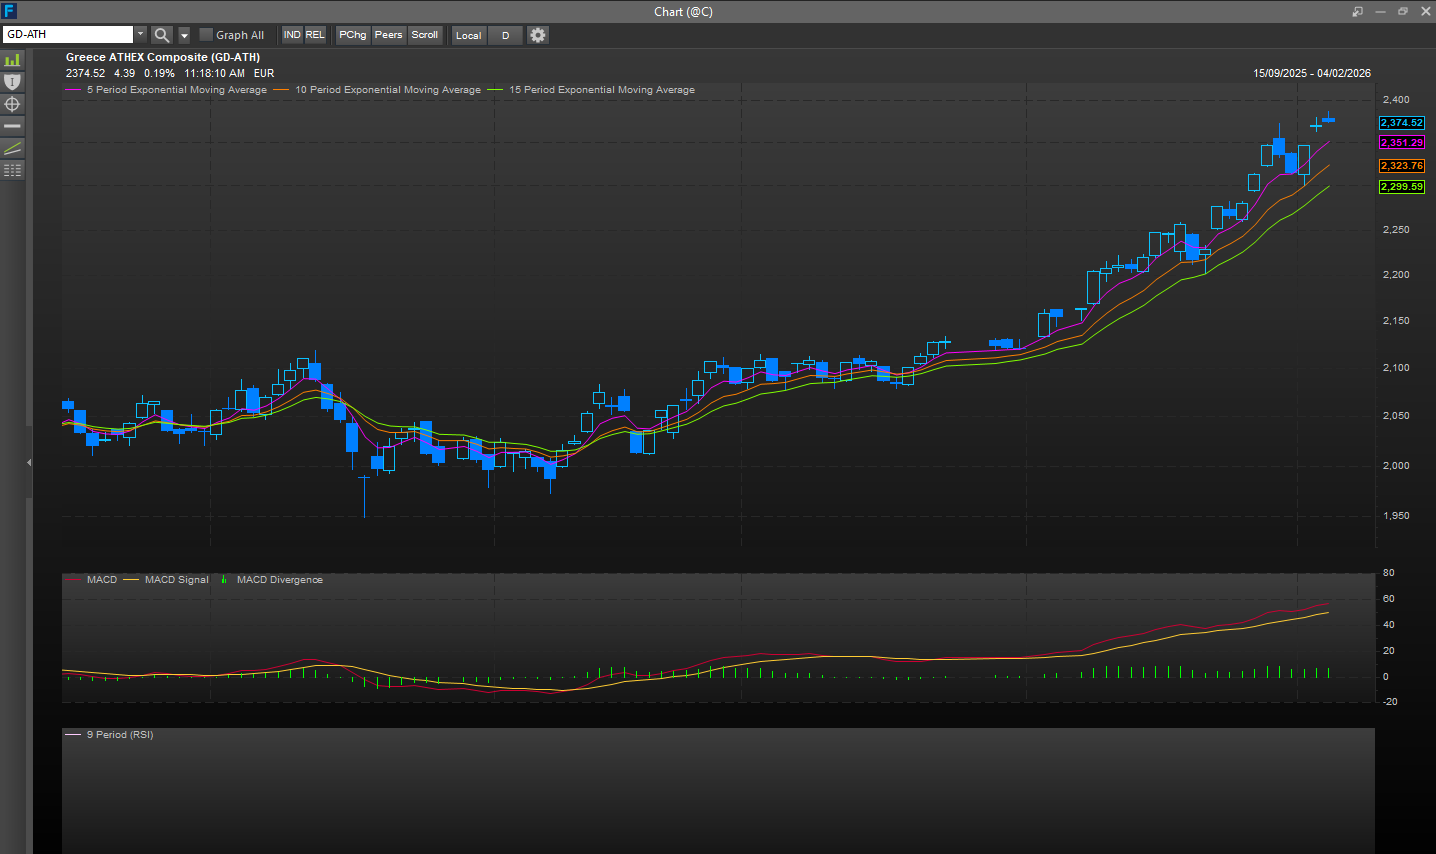Open the dropdown arrow beside search icon
This screenshot has height=854, width=1436.
[x=184, y=35]
